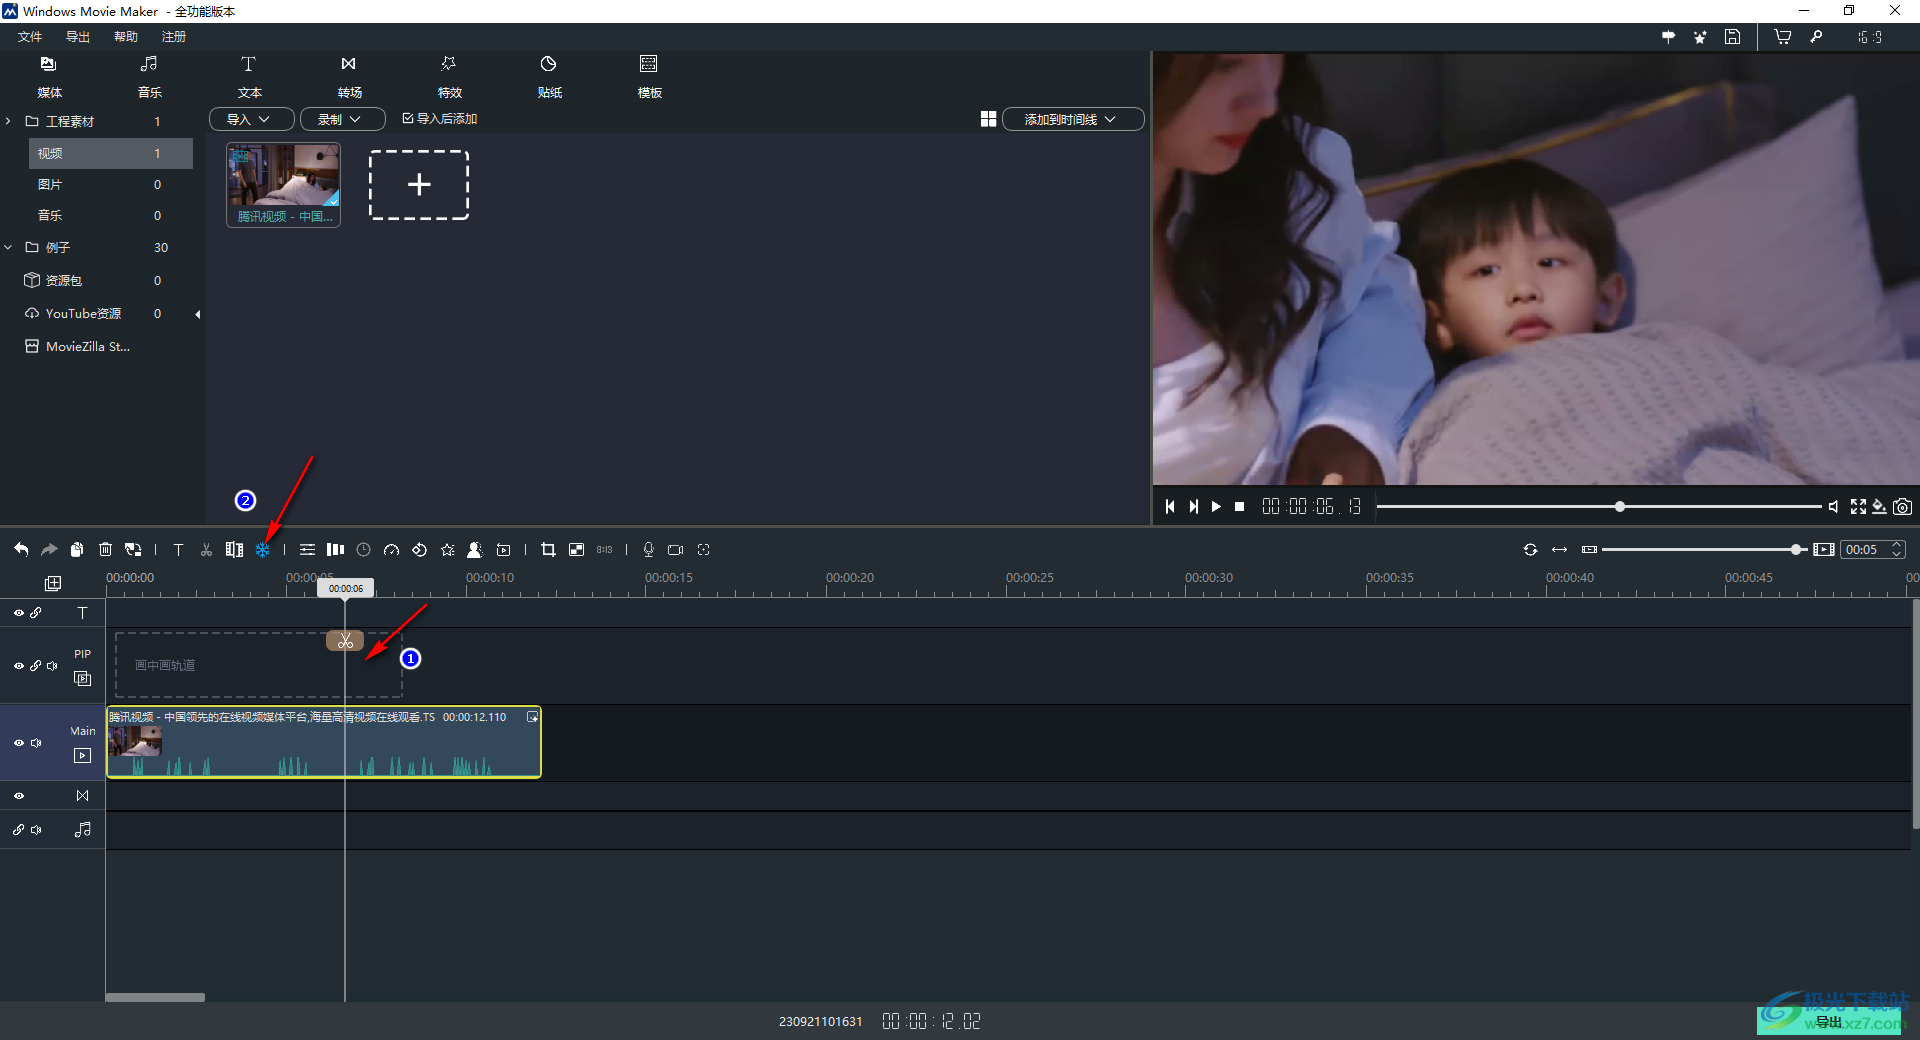Collapse panel with arrow beside YouTube资源

tap(198, 314)
